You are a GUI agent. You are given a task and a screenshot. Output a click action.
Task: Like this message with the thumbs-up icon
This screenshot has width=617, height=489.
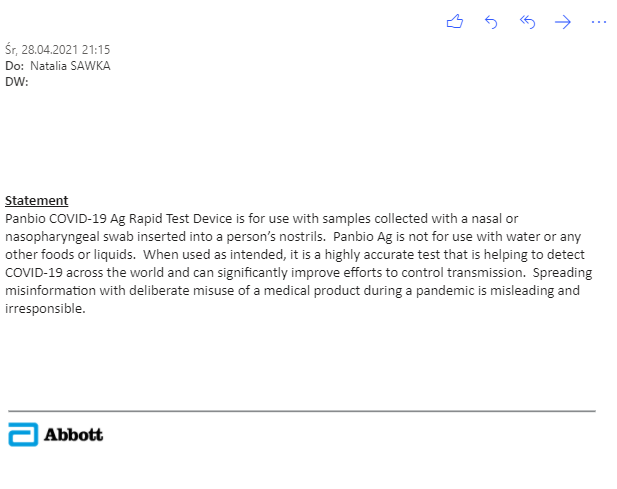455,22
